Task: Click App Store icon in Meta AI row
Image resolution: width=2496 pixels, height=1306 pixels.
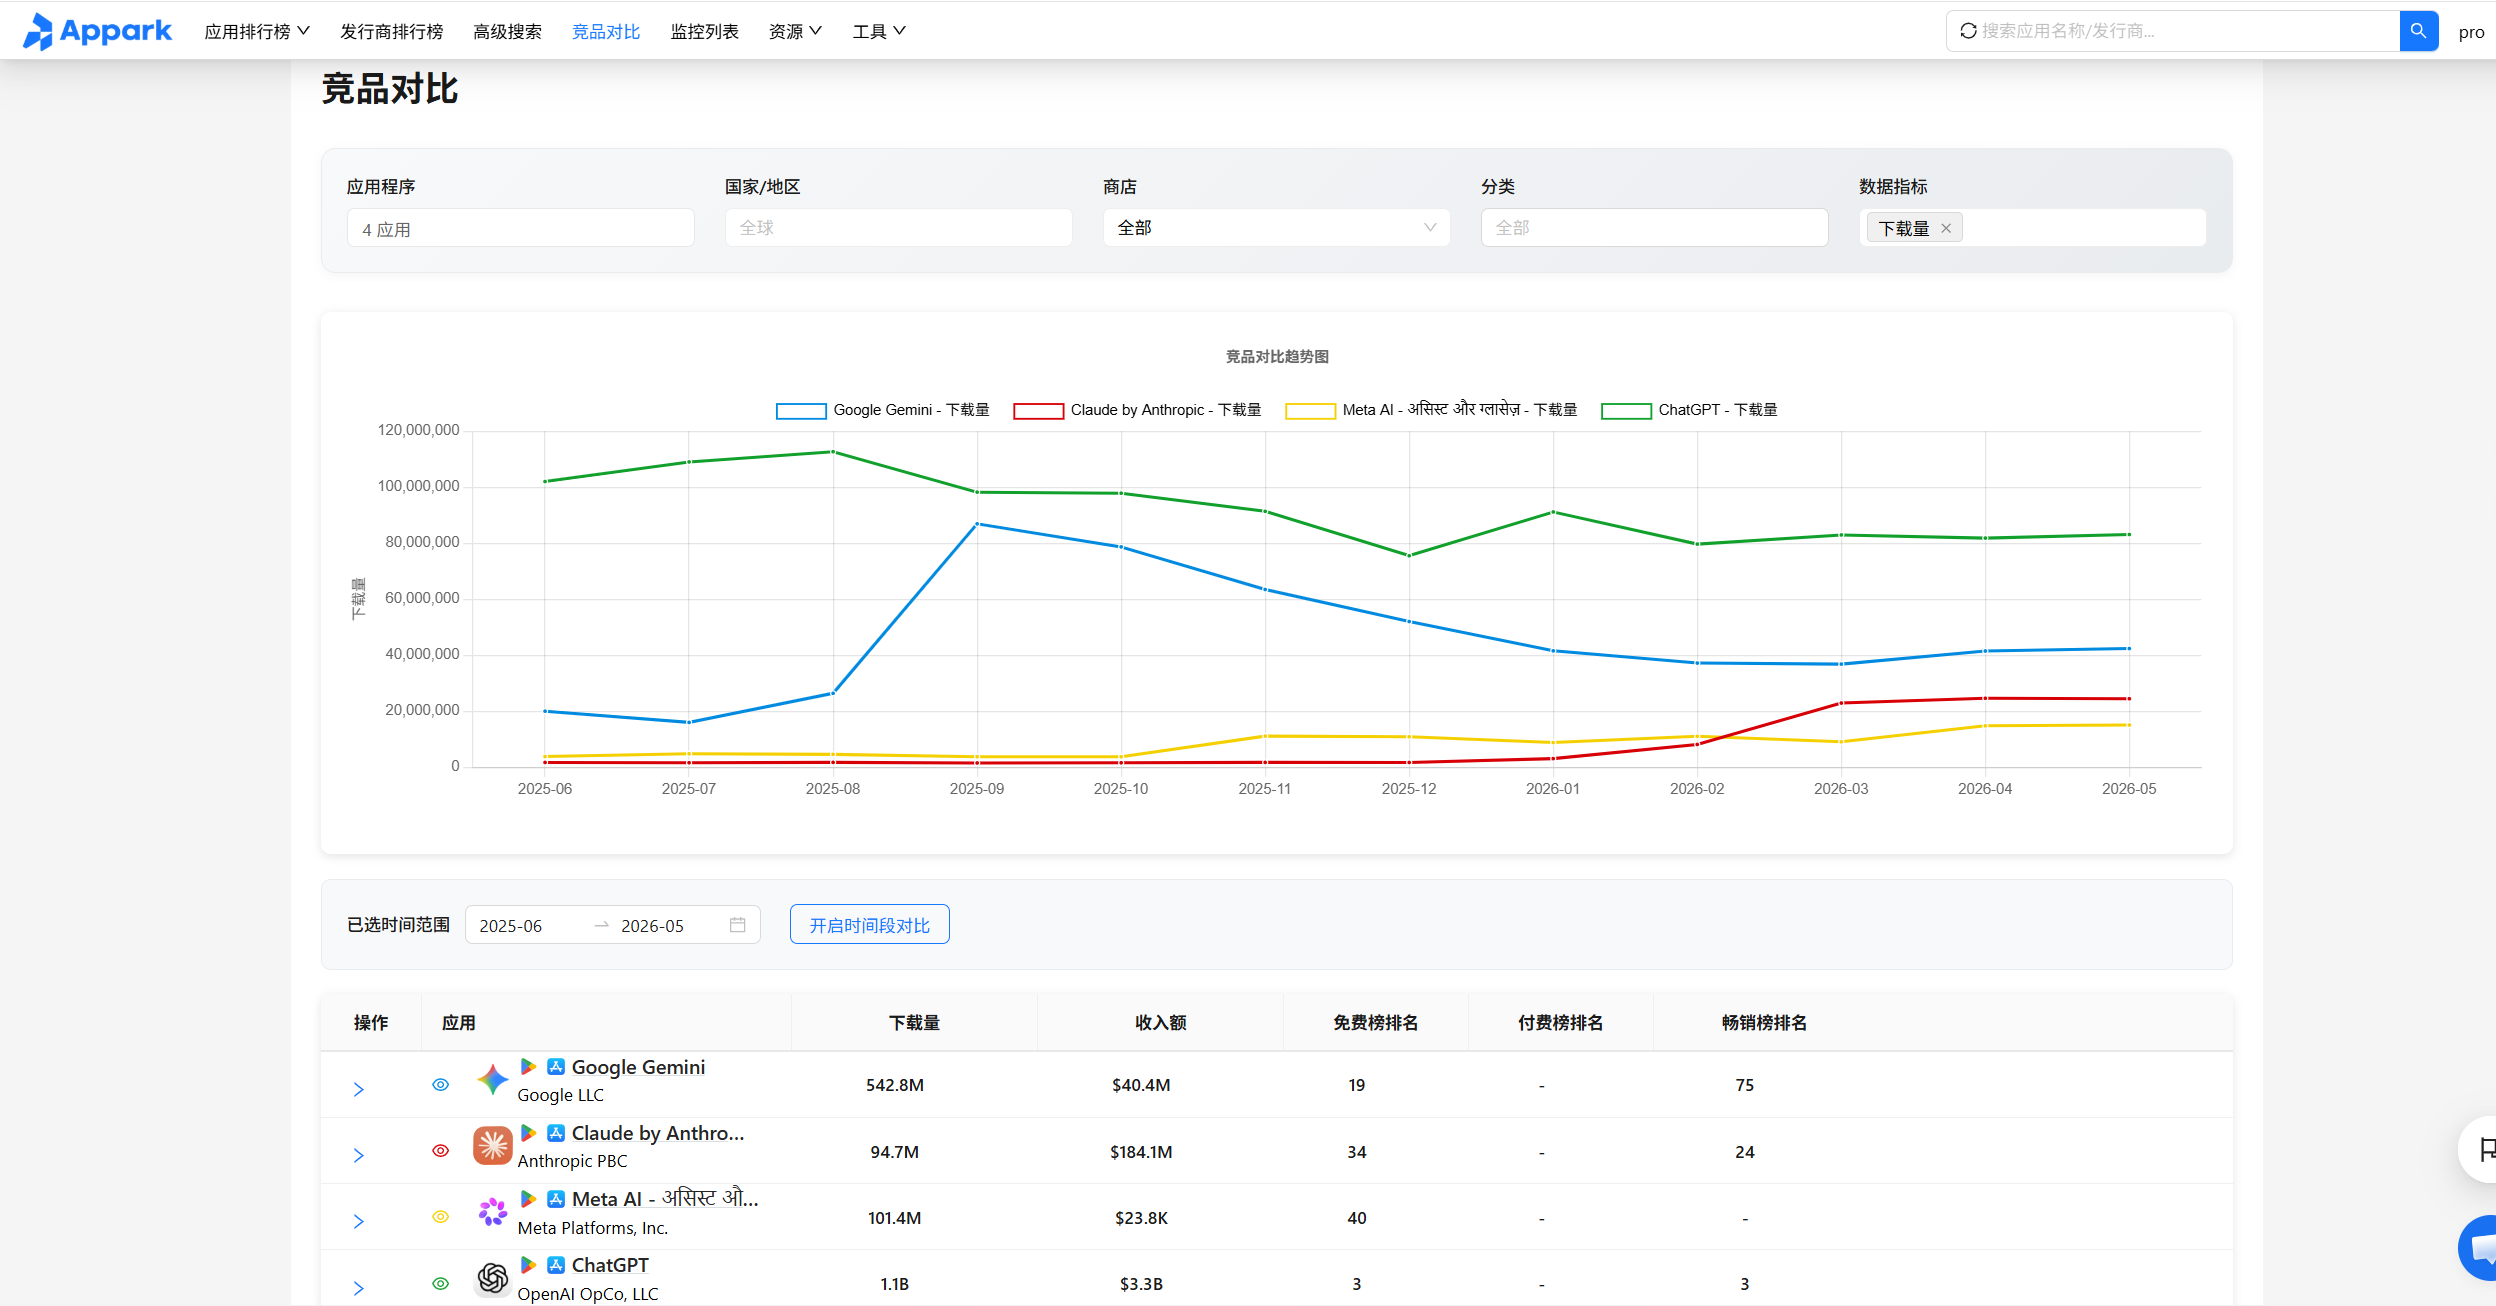Action: pyautogui.click(x=556, y=1199)
